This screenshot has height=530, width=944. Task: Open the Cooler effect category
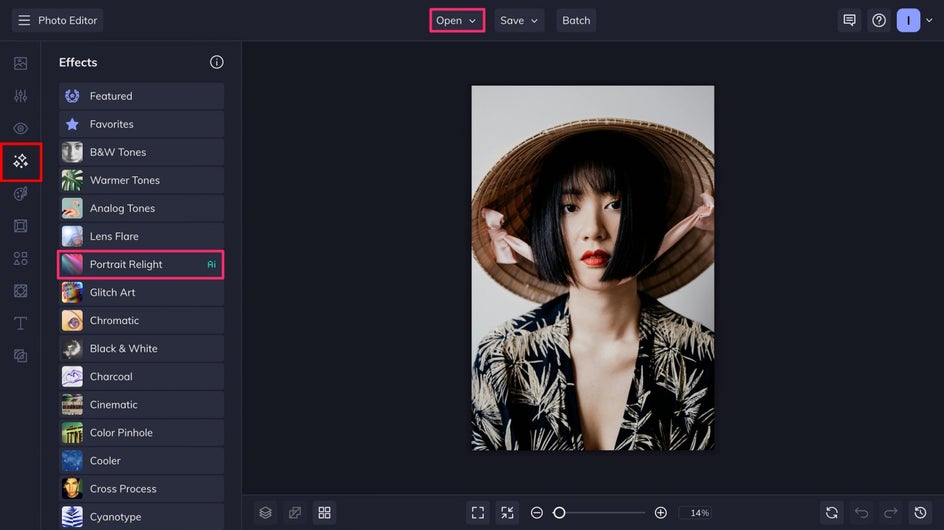pos(141,461)
